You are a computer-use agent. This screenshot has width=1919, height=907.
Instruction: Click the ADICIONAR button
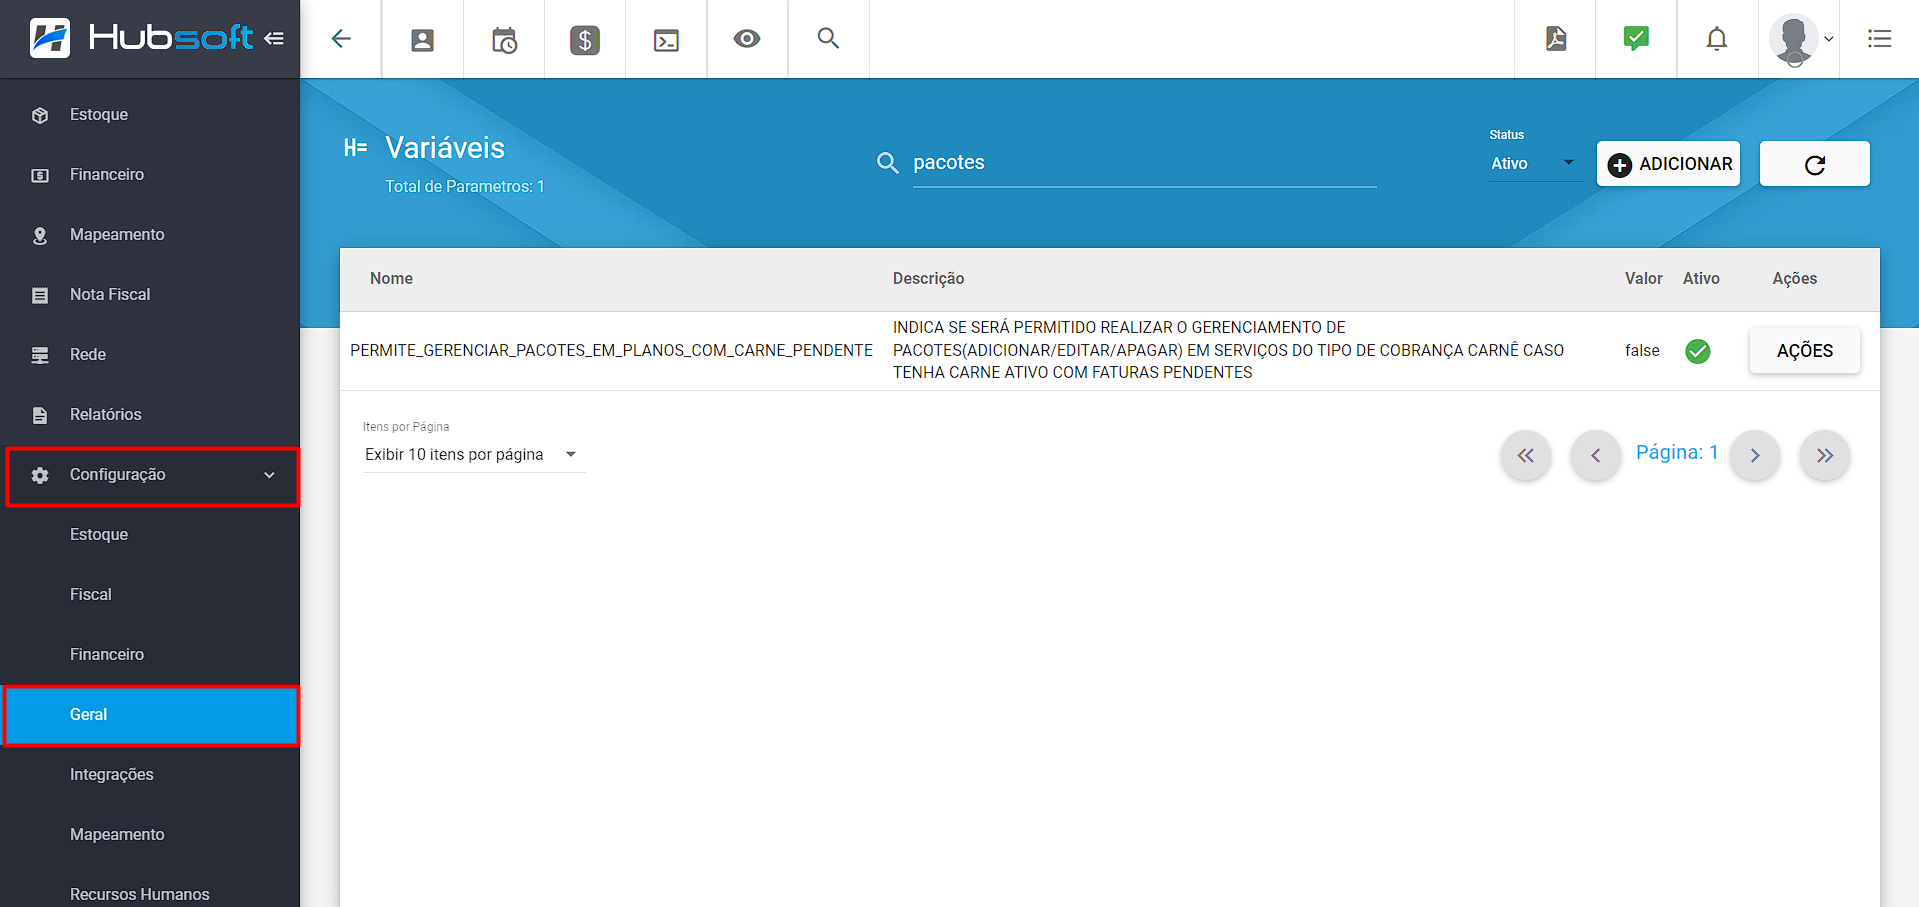click(x=1668, y=164)
